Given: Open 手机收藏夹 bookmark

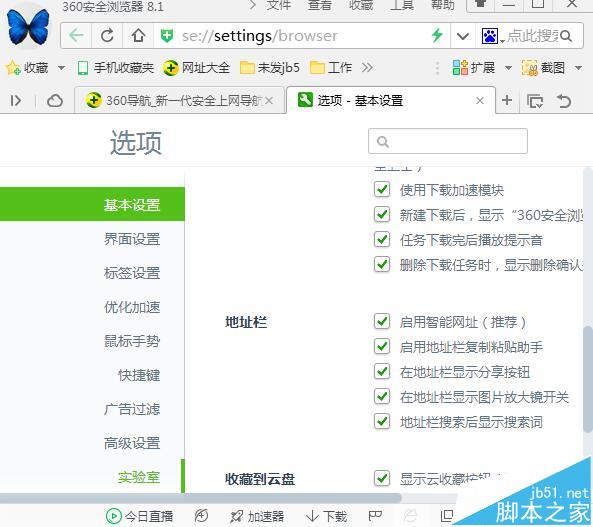Looking at the screenshot, I should [x=115, y=68].
